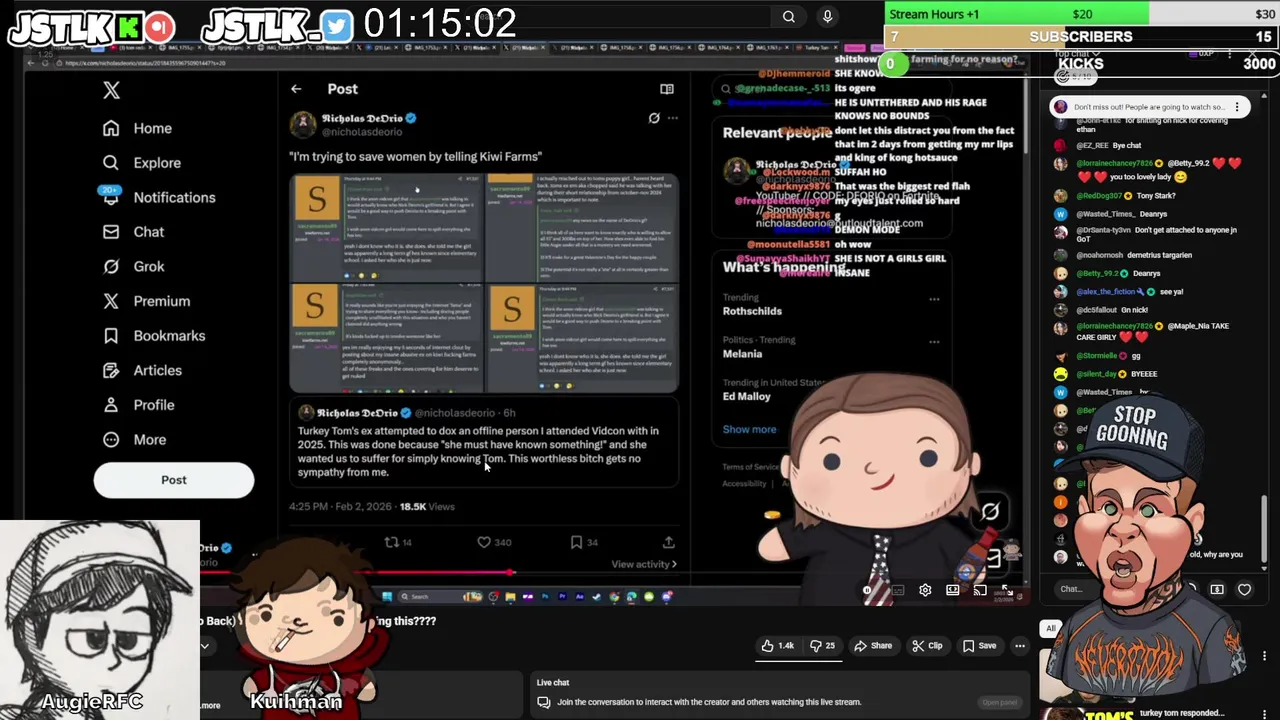Expand the More sidebar menu
This screenshot has height=720, width=1280.
(136, 439)
